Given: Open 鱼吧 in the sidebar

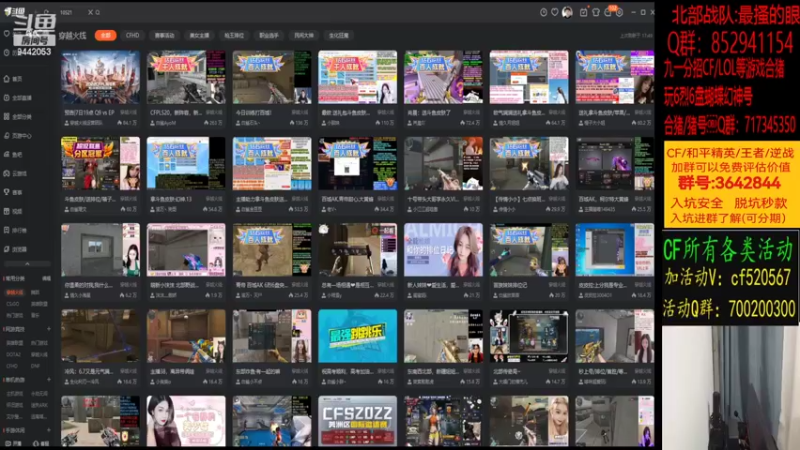Looking at the screenshot, I should [x=14, y=155].
